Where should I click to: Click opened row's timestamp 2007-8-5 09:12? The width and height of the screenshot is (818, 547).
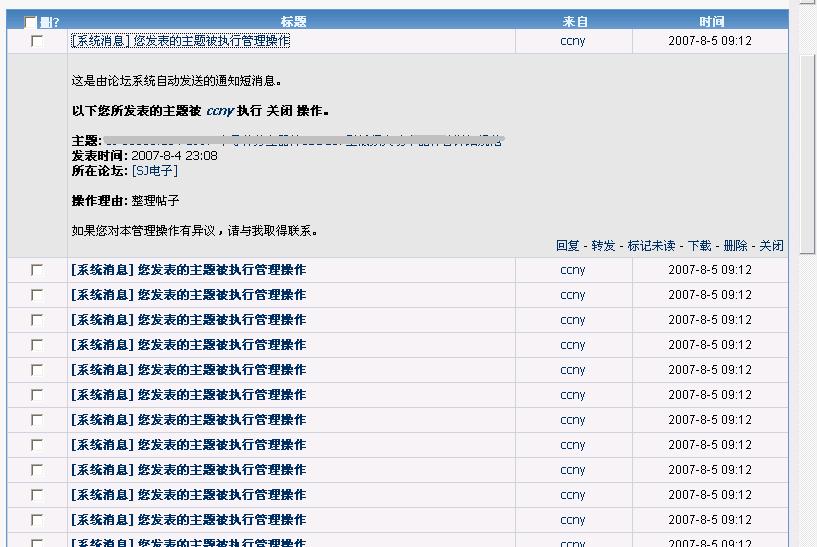coord(710,41)
